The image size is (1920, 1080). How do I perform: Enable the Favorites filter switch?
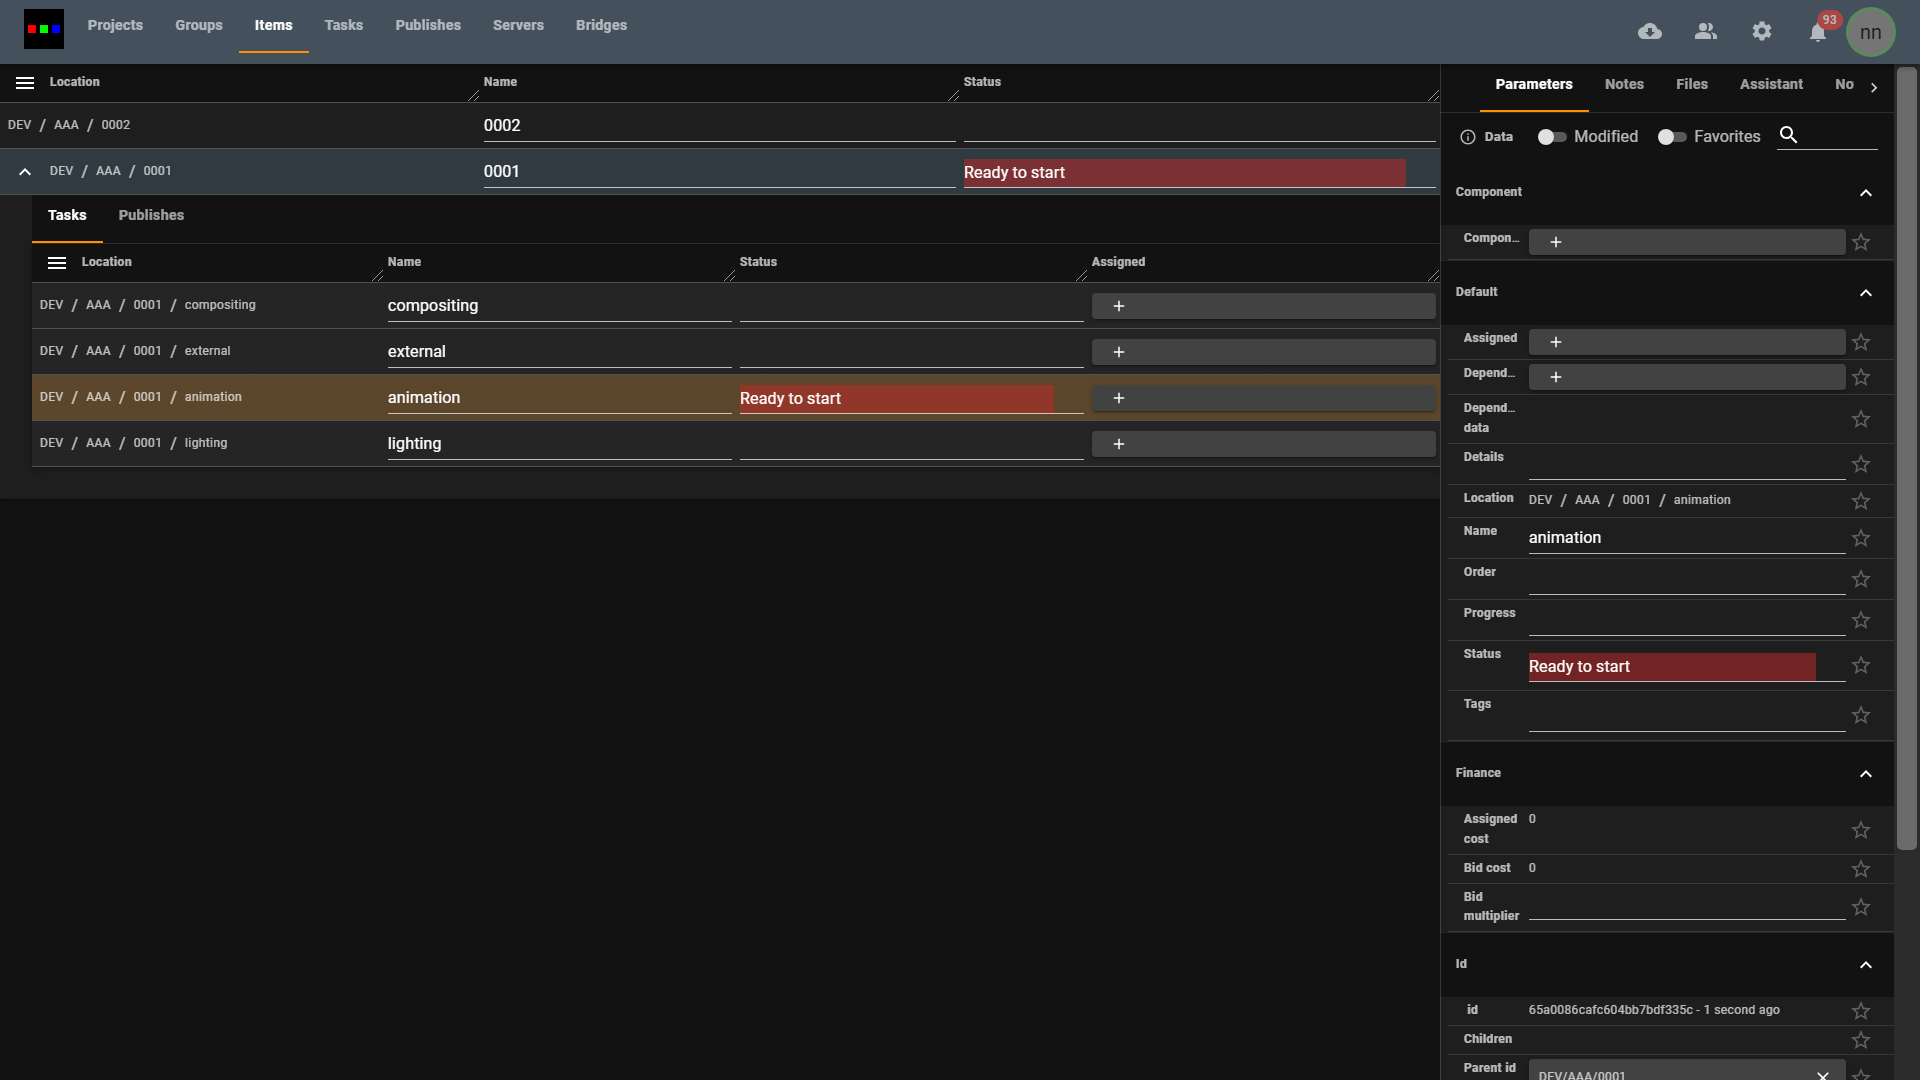click(1671, 137)
